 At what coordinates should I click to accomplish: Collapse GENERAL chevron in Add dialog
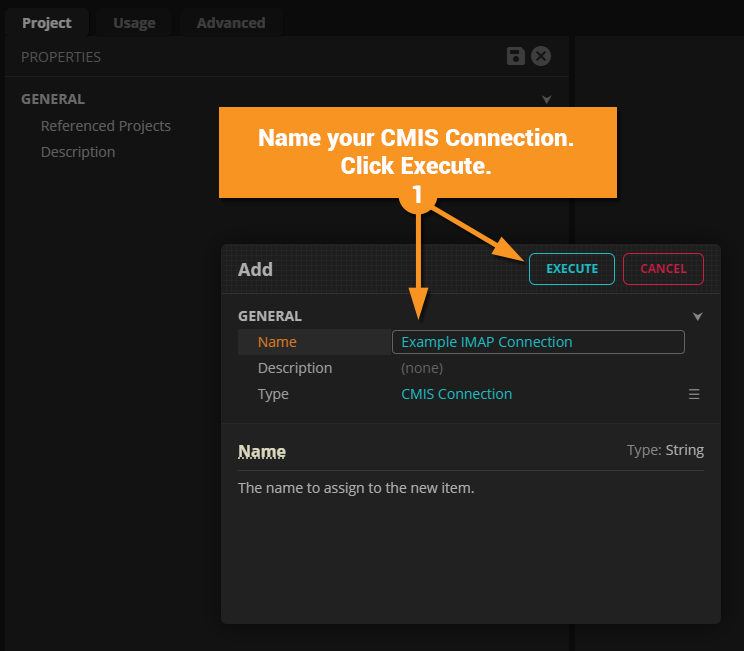tap(698, 316)
